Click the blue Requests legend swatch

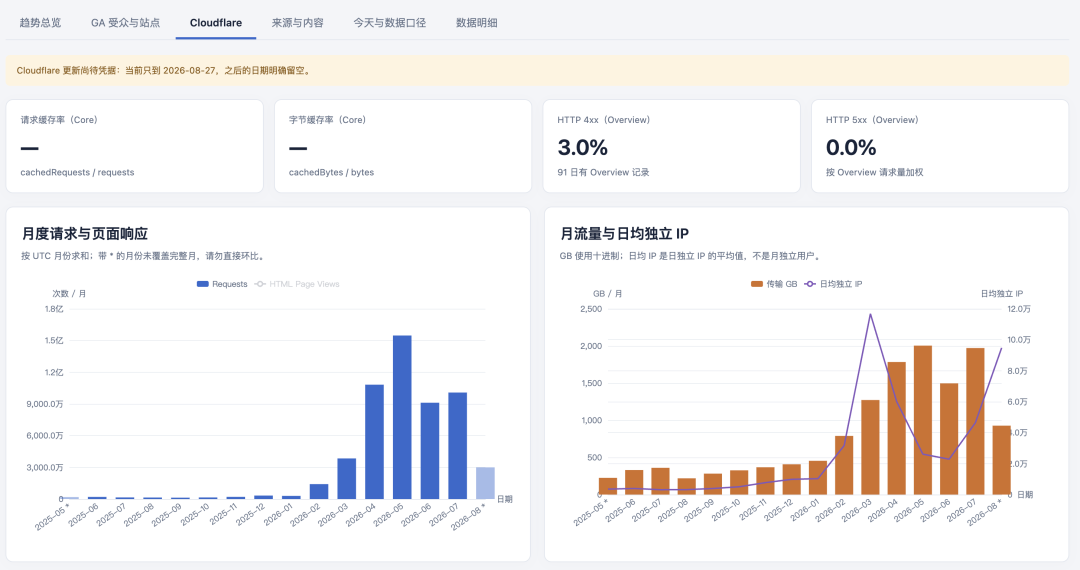202,284
